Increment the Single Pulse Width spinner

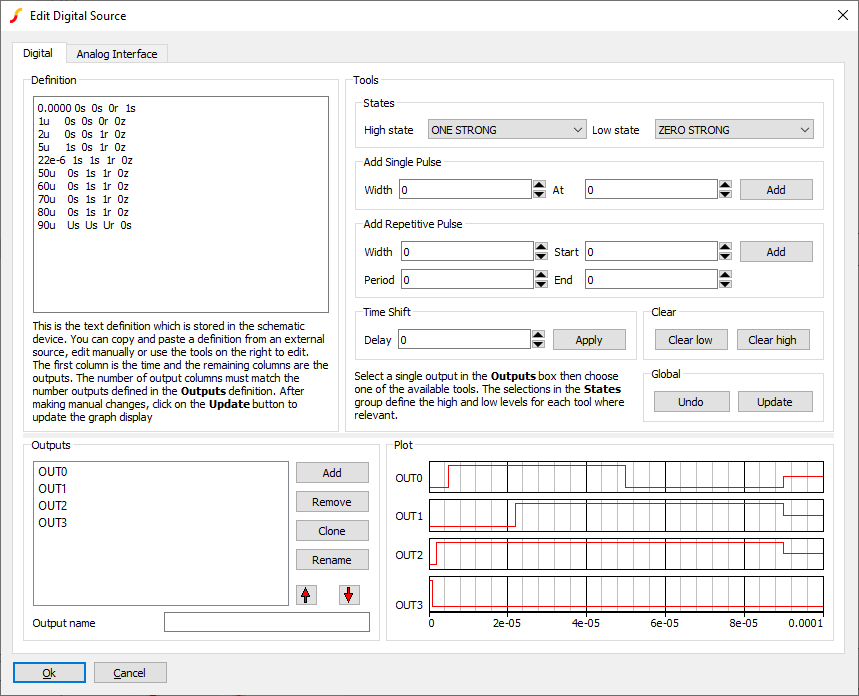[540, 185]
